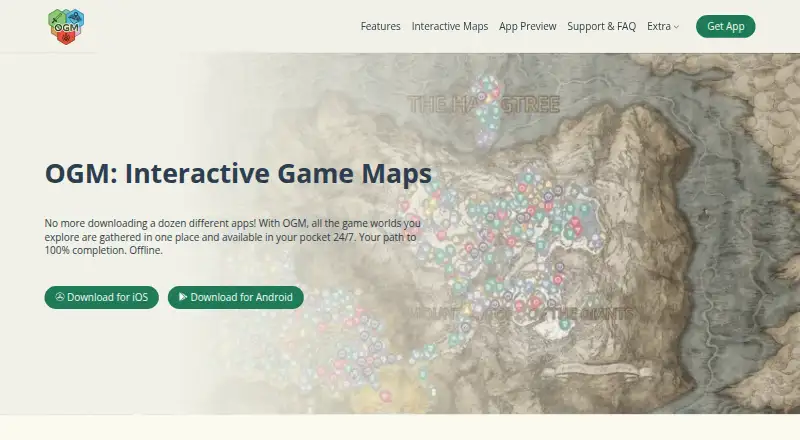The width and height of the screenshot is (800, 440).
Task: Click Download for Android button
Action: 236,297
